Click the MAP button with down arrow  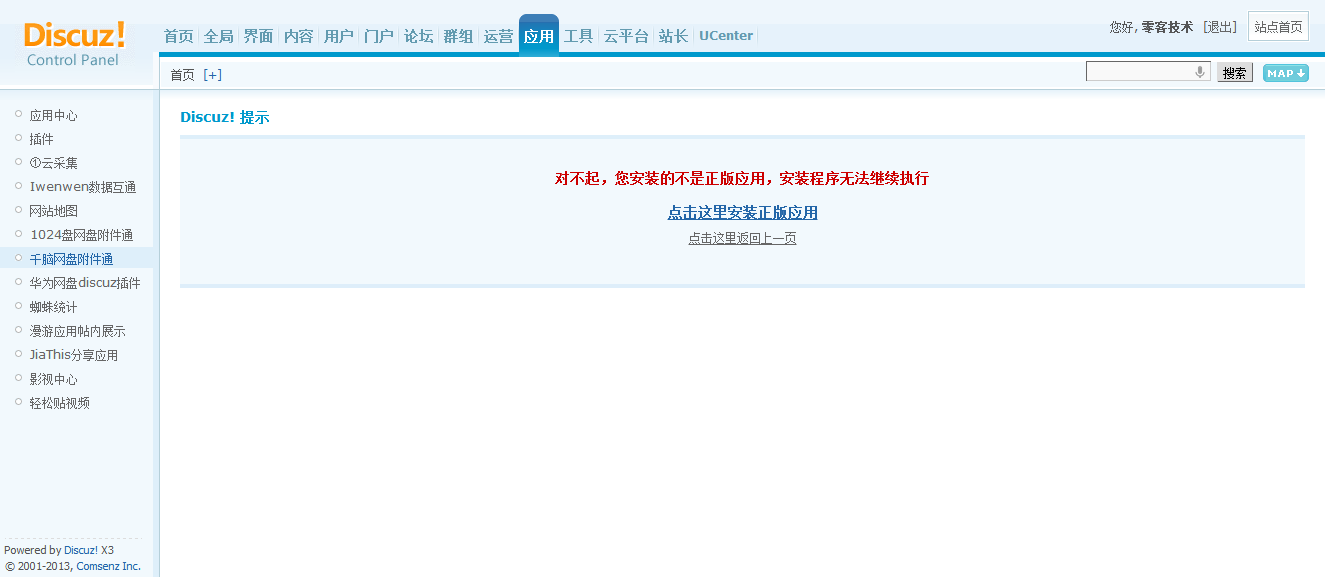(1285, 72)
